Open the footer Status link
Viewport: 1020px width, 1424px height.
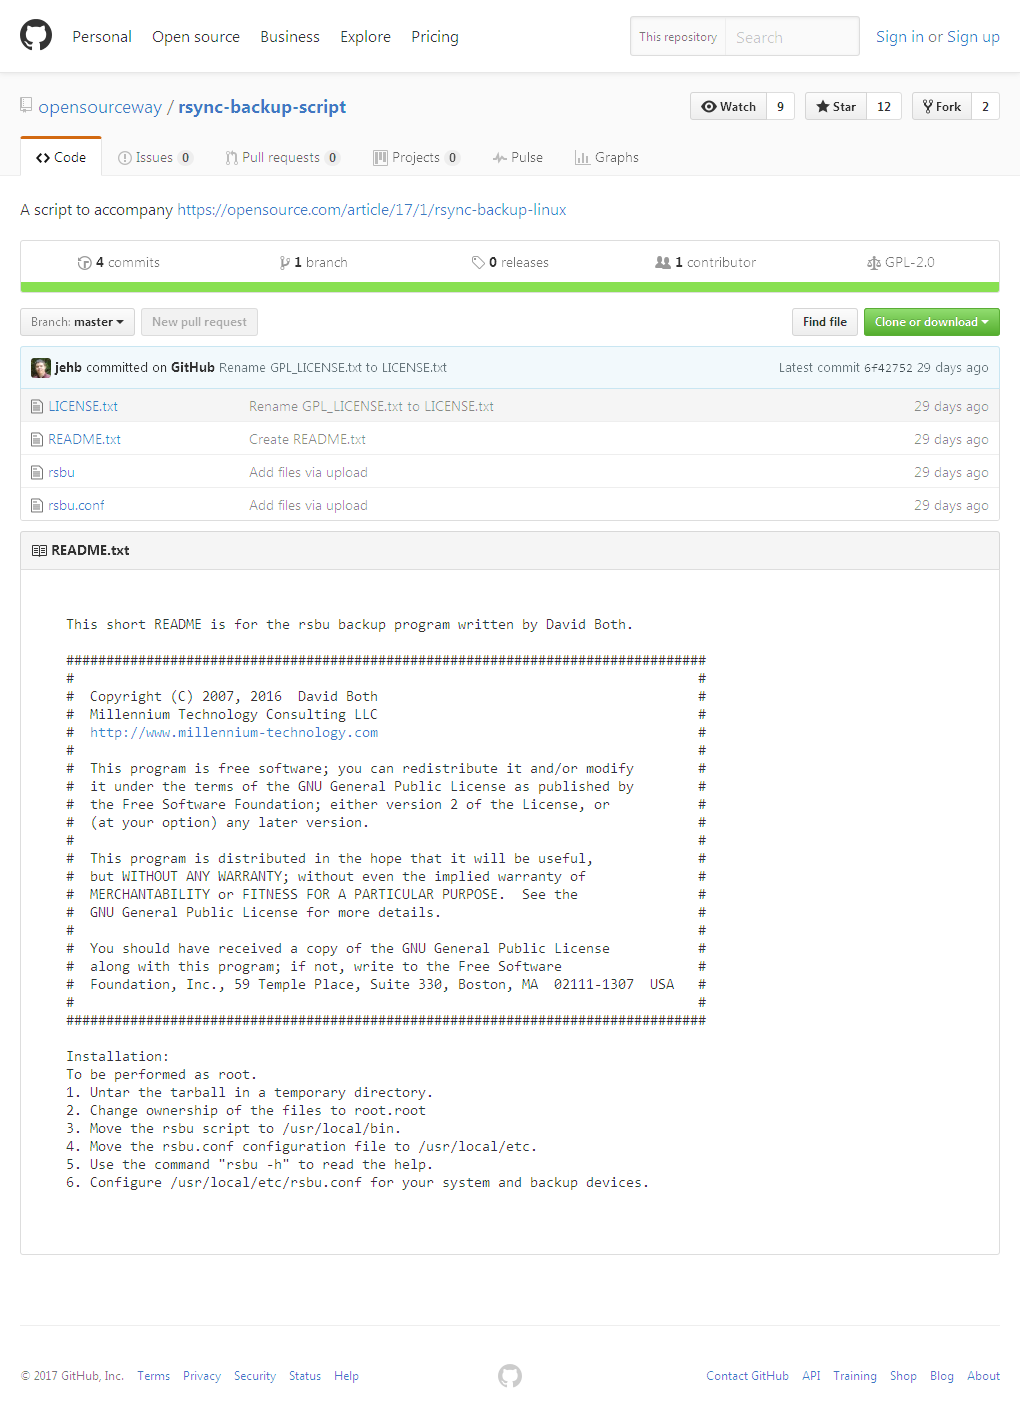coord(305,1376)
